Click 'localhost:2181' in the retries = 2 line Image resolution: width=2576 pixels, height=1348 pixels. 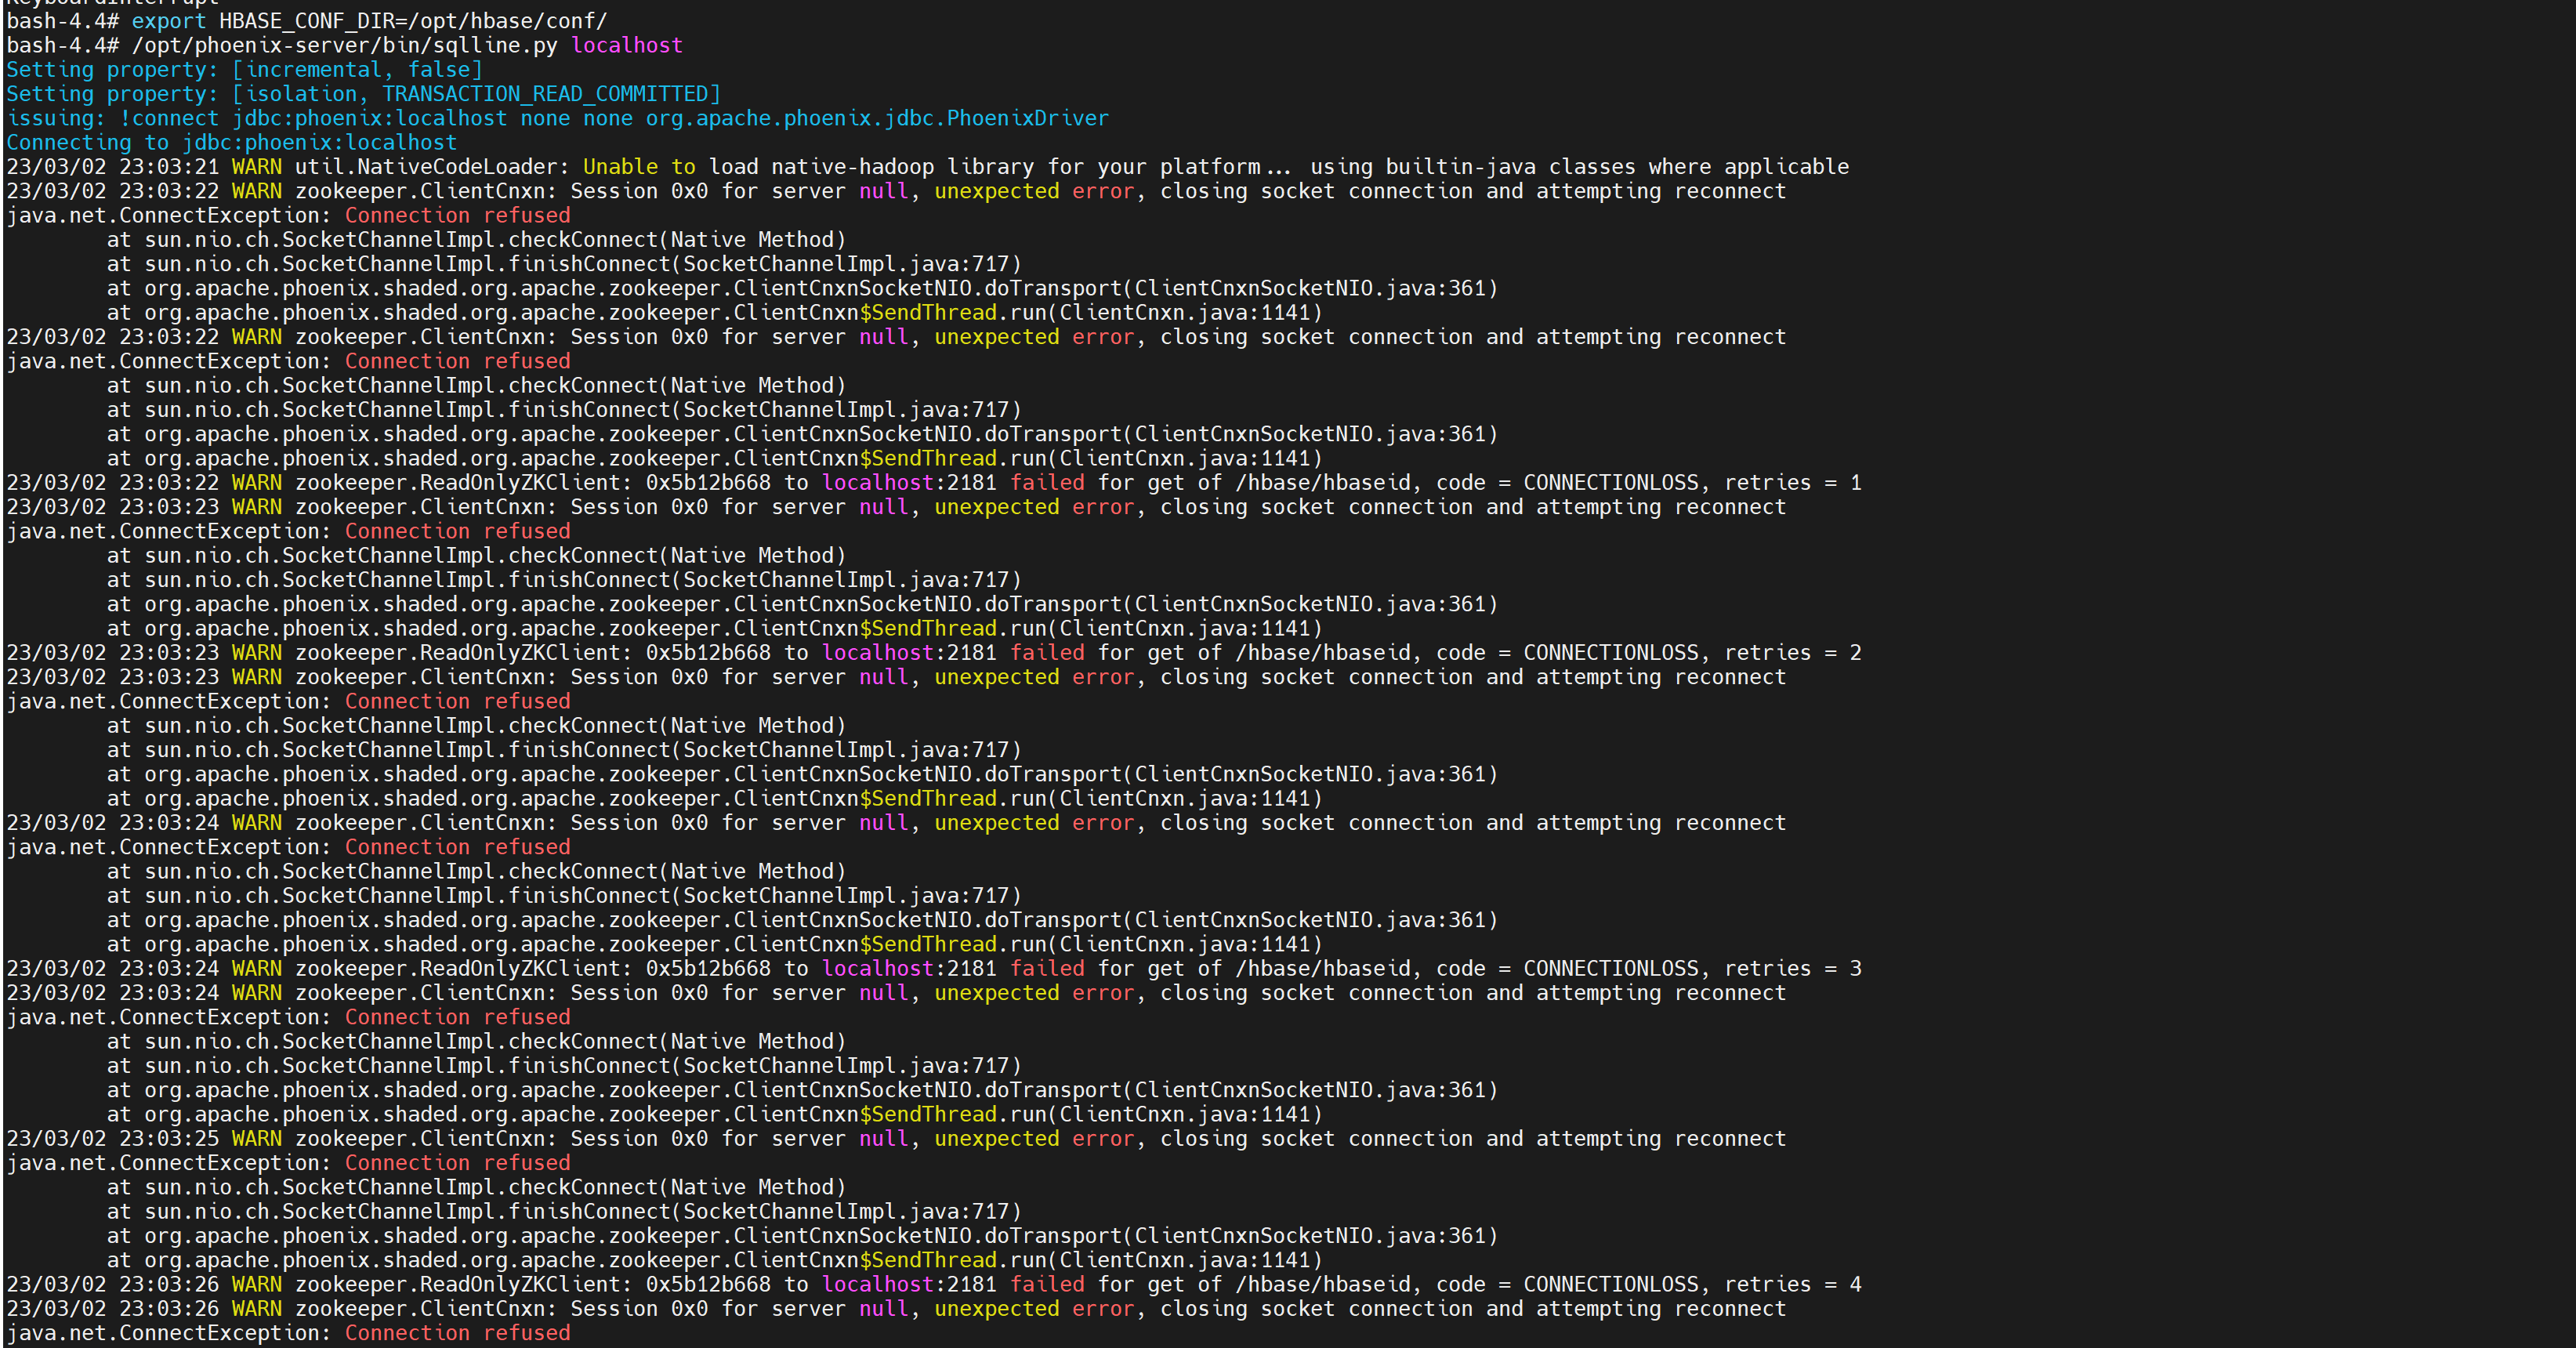[x=909, y=653]
